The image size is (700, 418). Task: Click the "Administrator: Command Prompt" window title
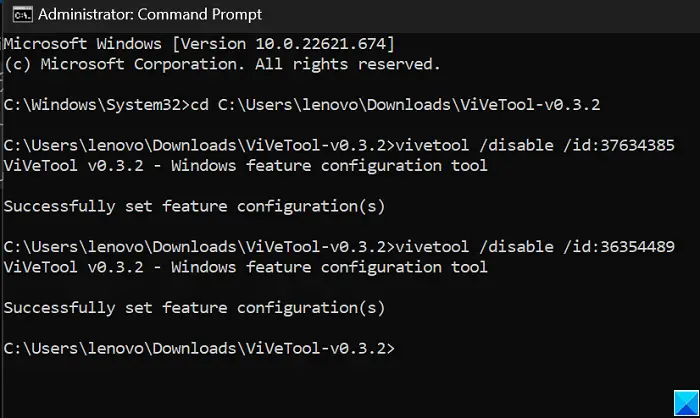pyautogui.click(x=150, y=15)
